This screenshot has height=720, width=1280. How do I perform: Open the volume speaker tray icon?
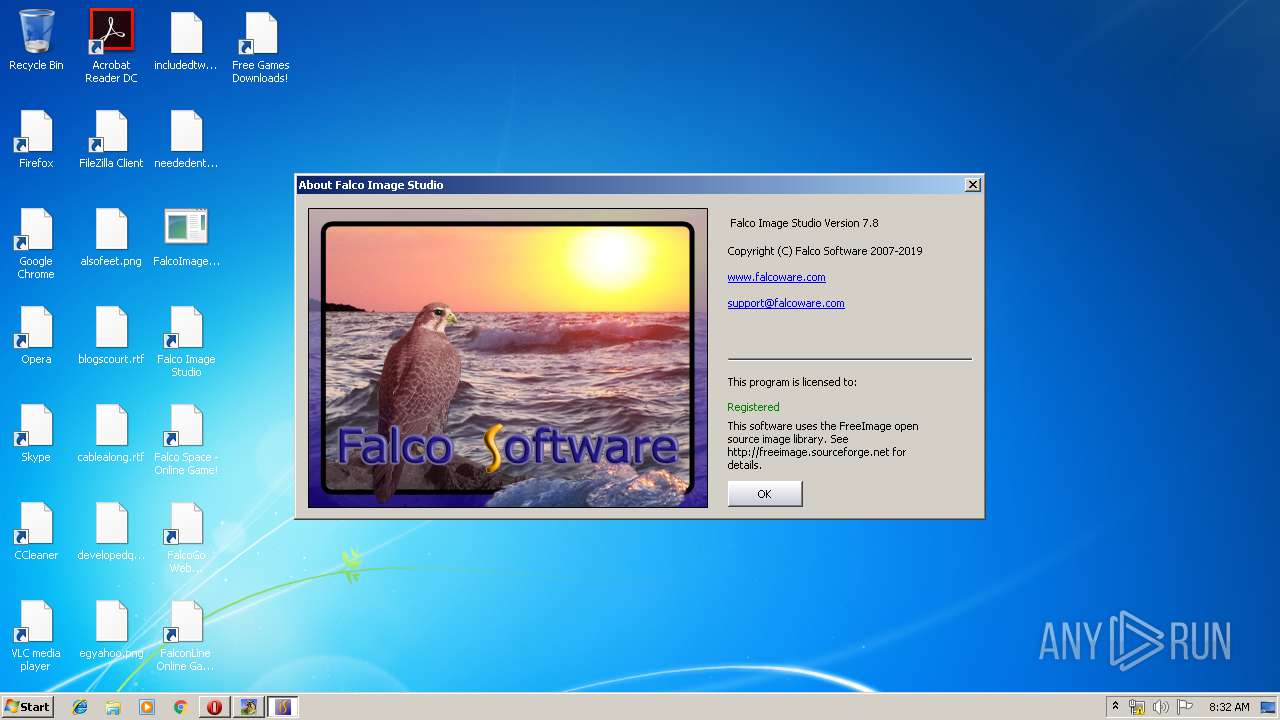pyautogui.click(x=1161, y=707)
